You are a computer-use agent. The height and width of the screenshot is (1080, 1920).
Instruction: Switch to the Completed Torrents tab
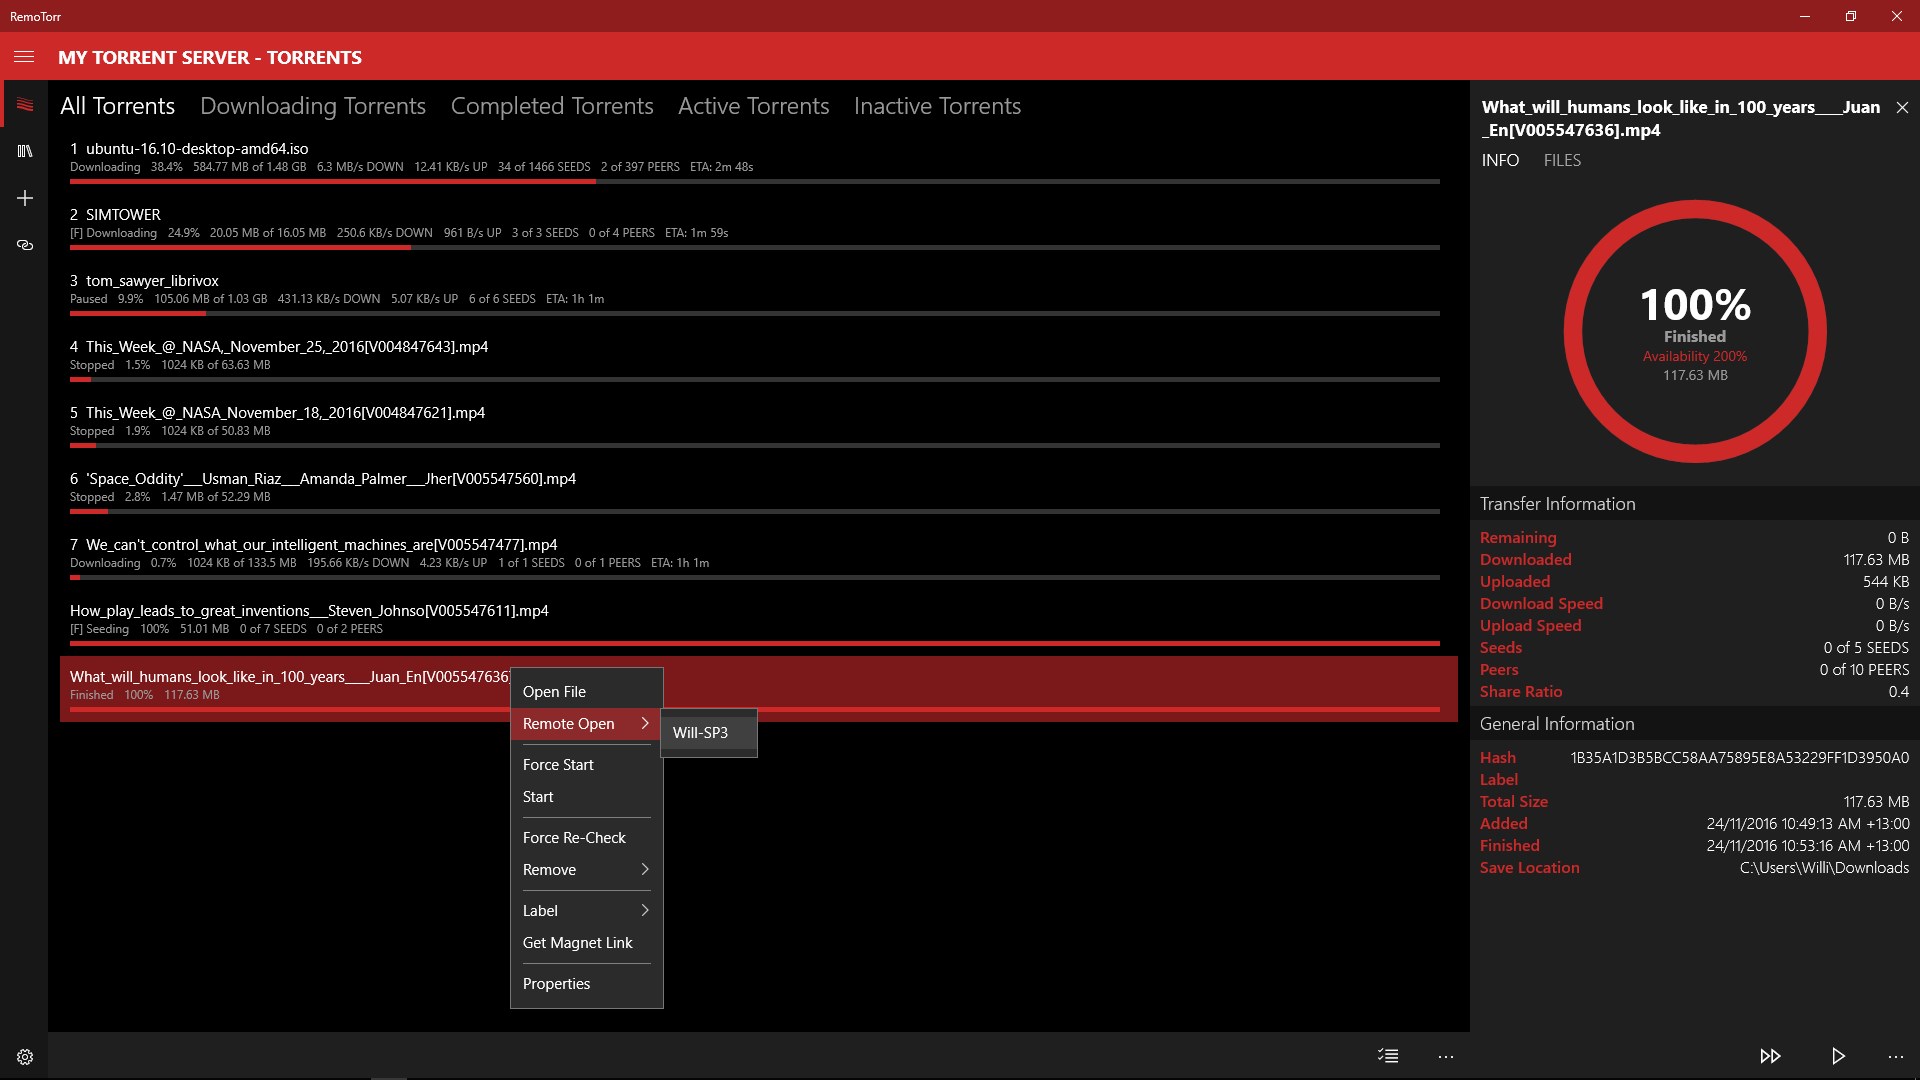tap(551, 105)
